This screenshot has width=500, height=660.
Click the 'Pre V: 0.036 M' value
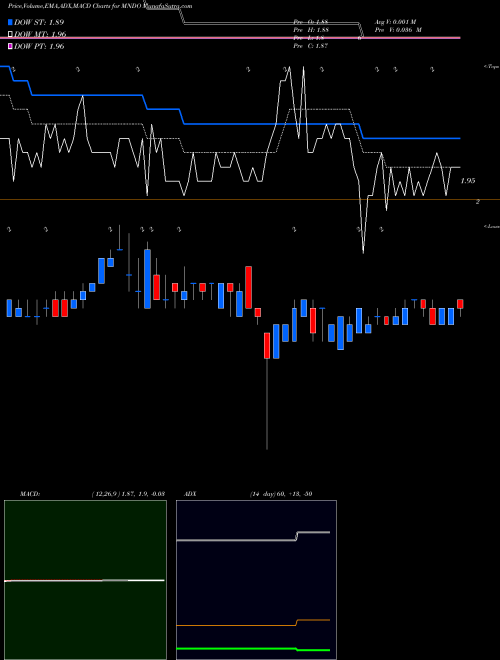pos(398,30)
